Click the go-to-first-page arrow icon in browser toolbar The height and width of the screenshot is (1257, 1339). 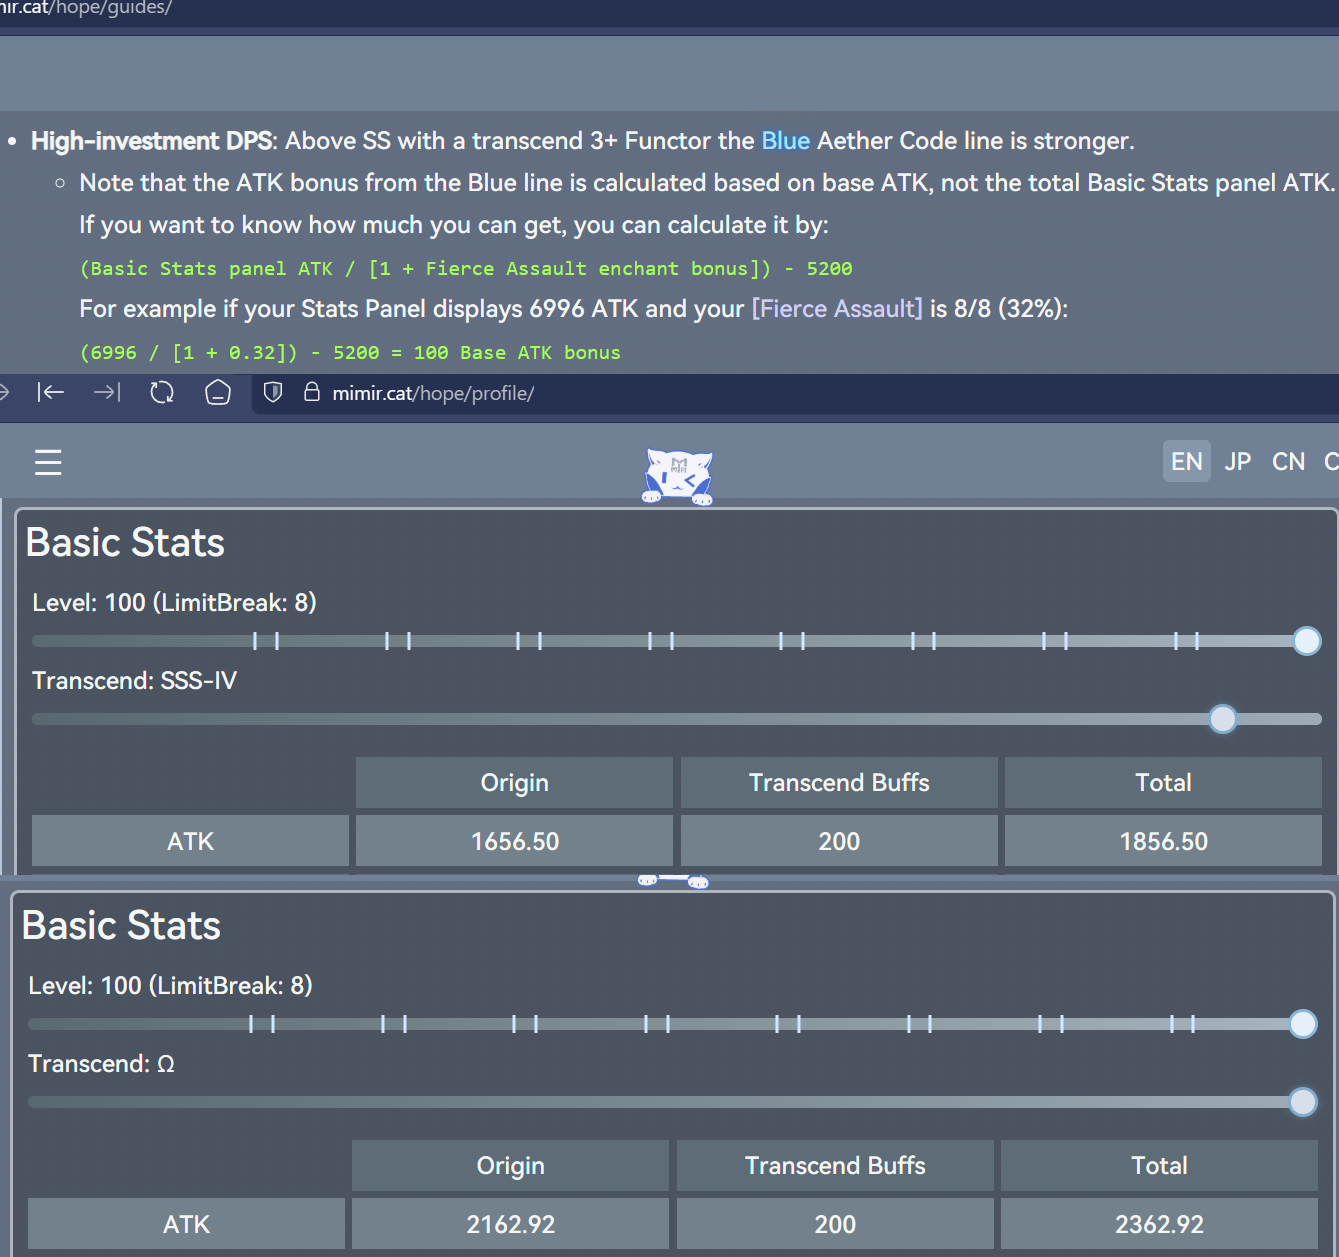[x=51, y=393]
